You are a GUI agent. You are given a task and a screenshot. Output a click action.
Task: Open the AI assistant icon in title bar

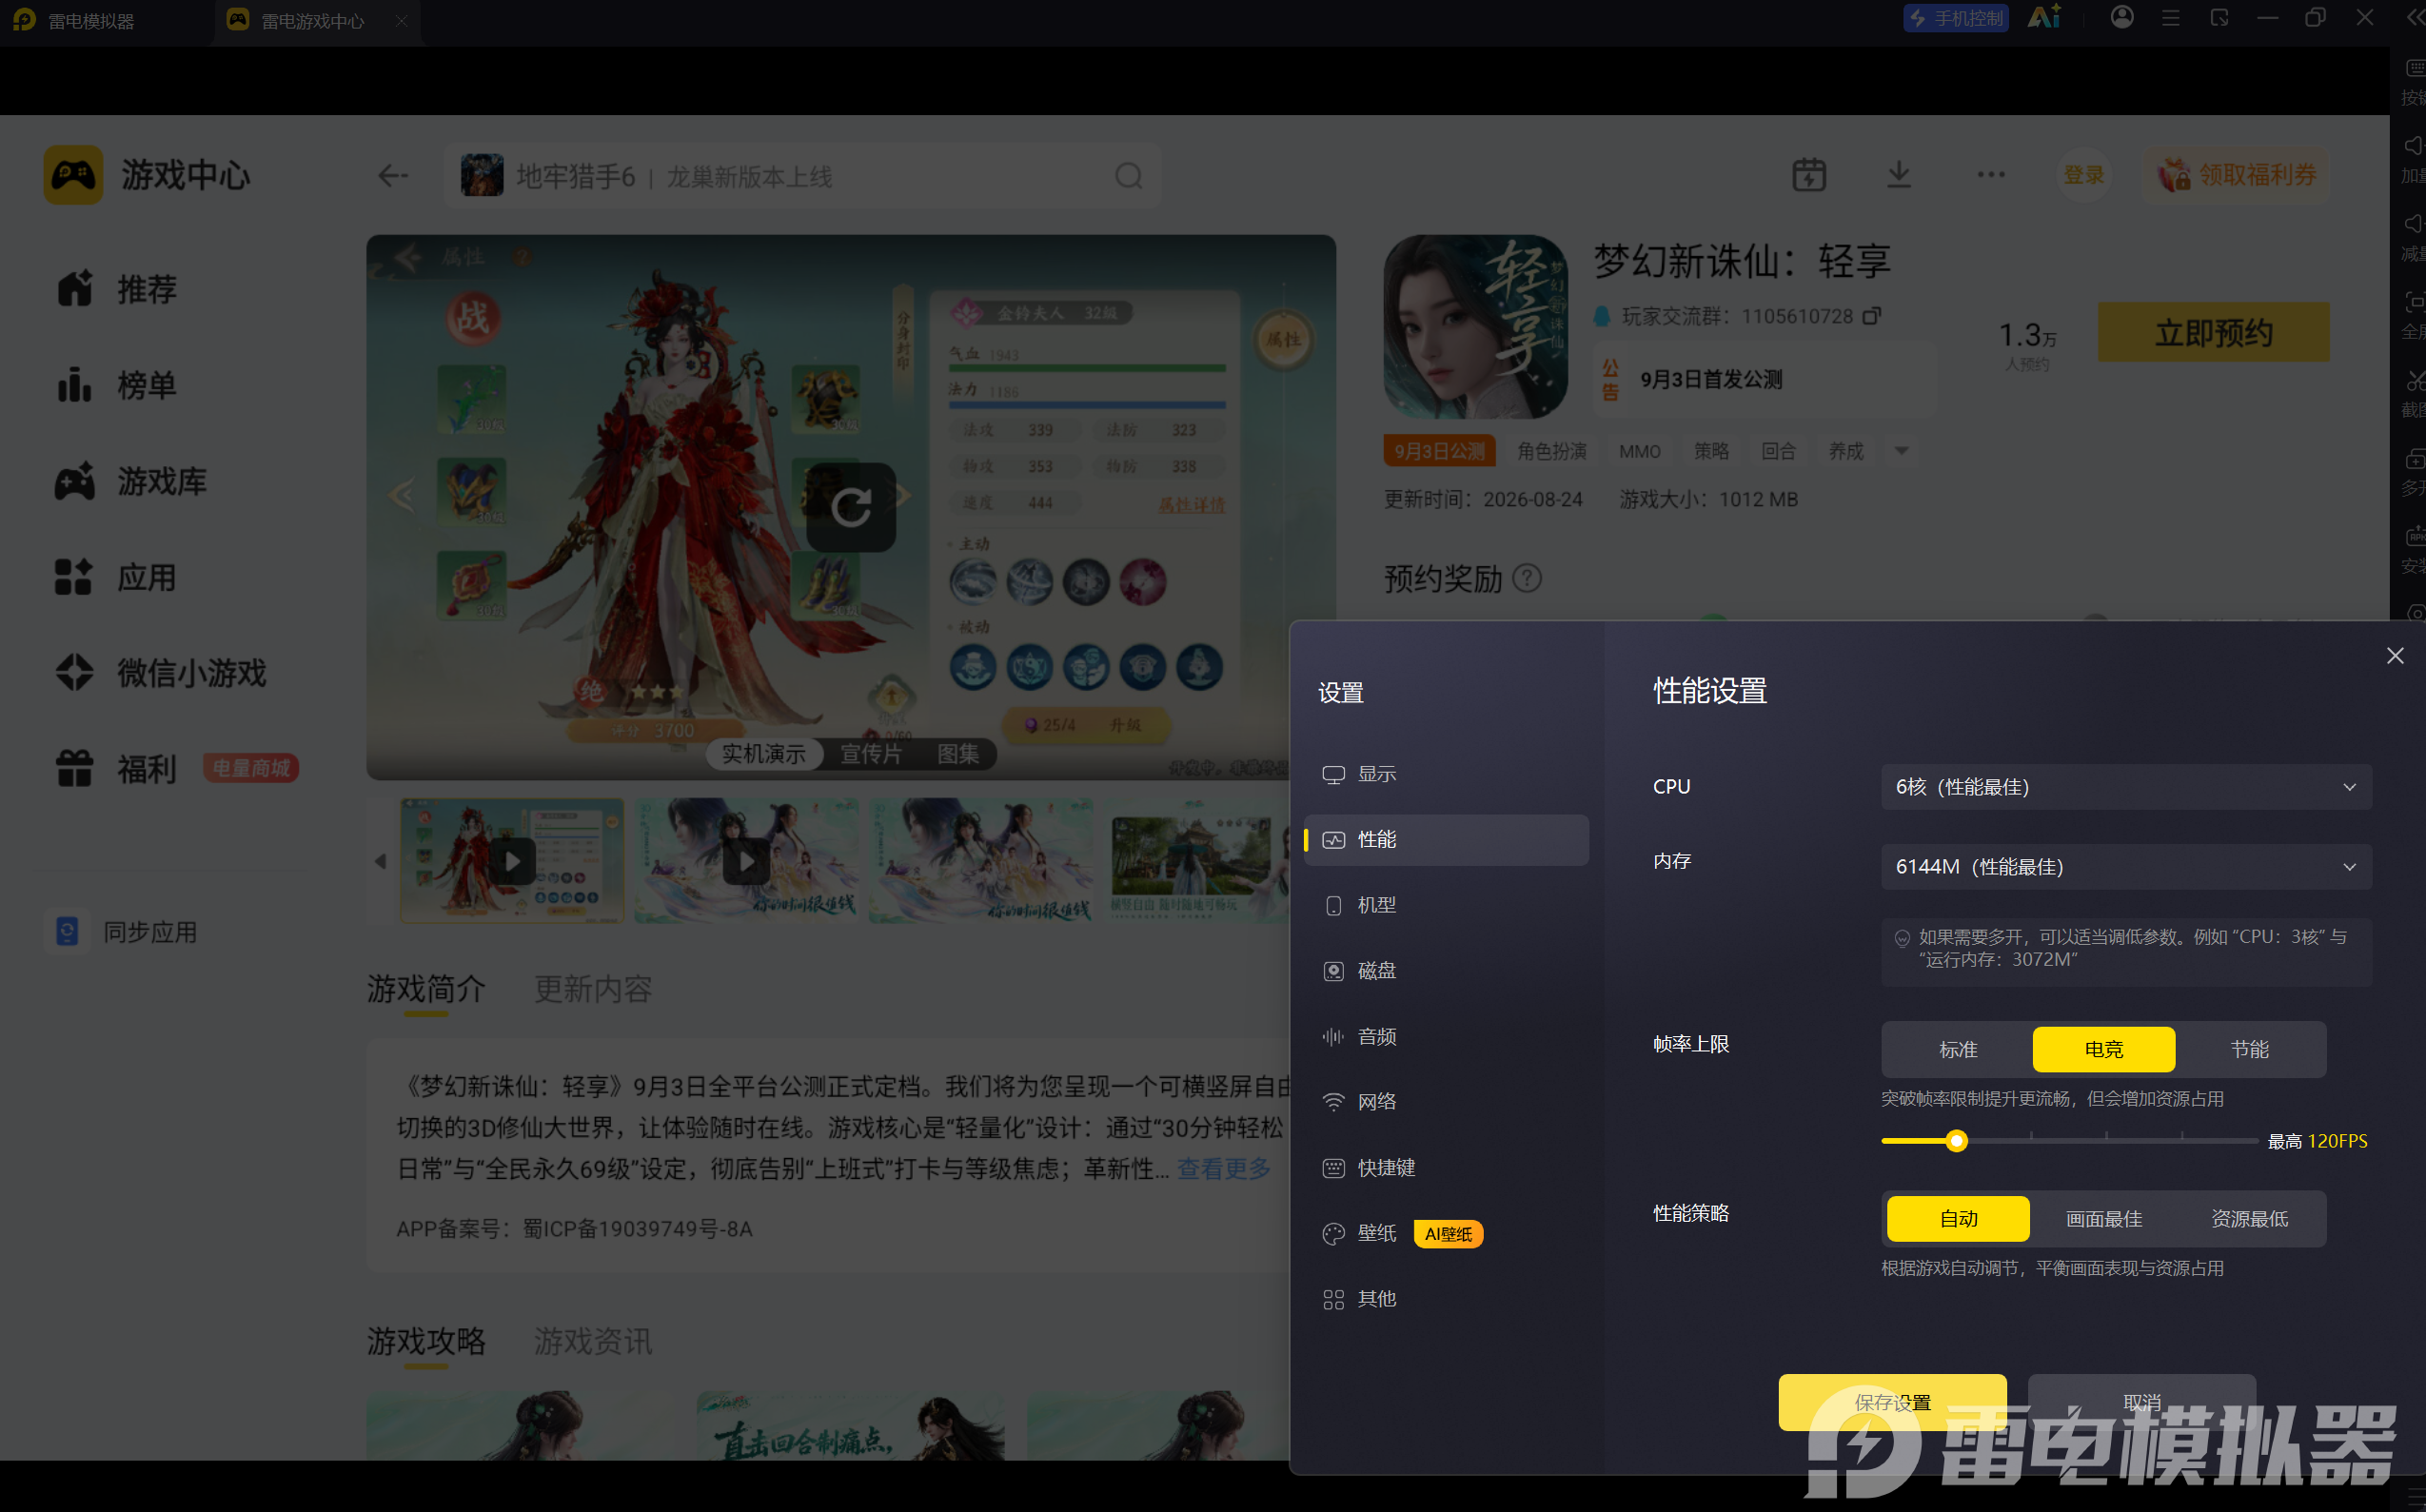click(x=2043, y=18)
